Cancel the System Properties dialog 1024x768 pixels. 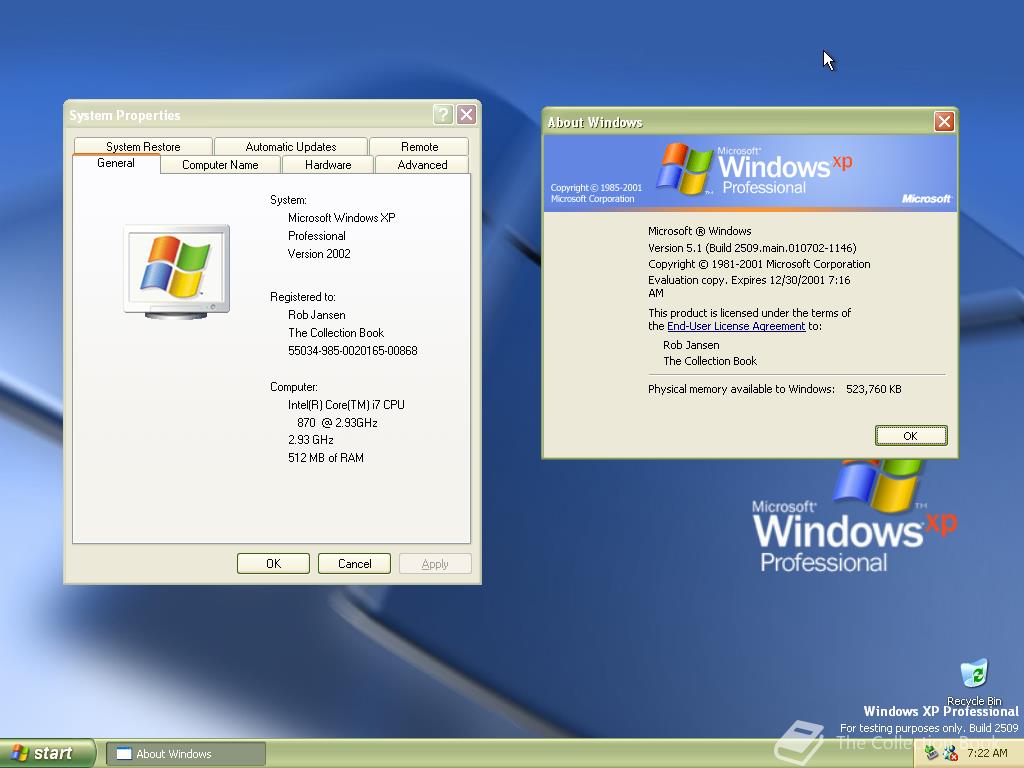tap(355, 564)
